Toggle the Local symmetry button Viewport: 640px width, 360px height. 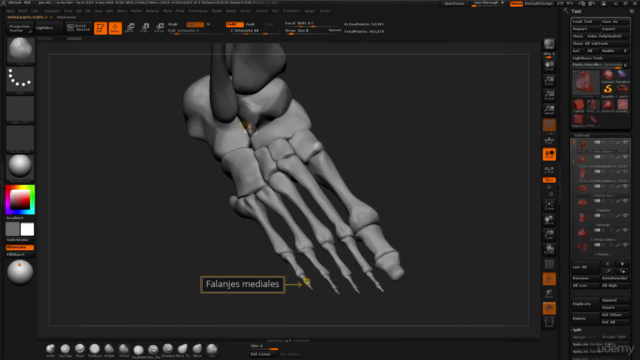tap(549, 154)
